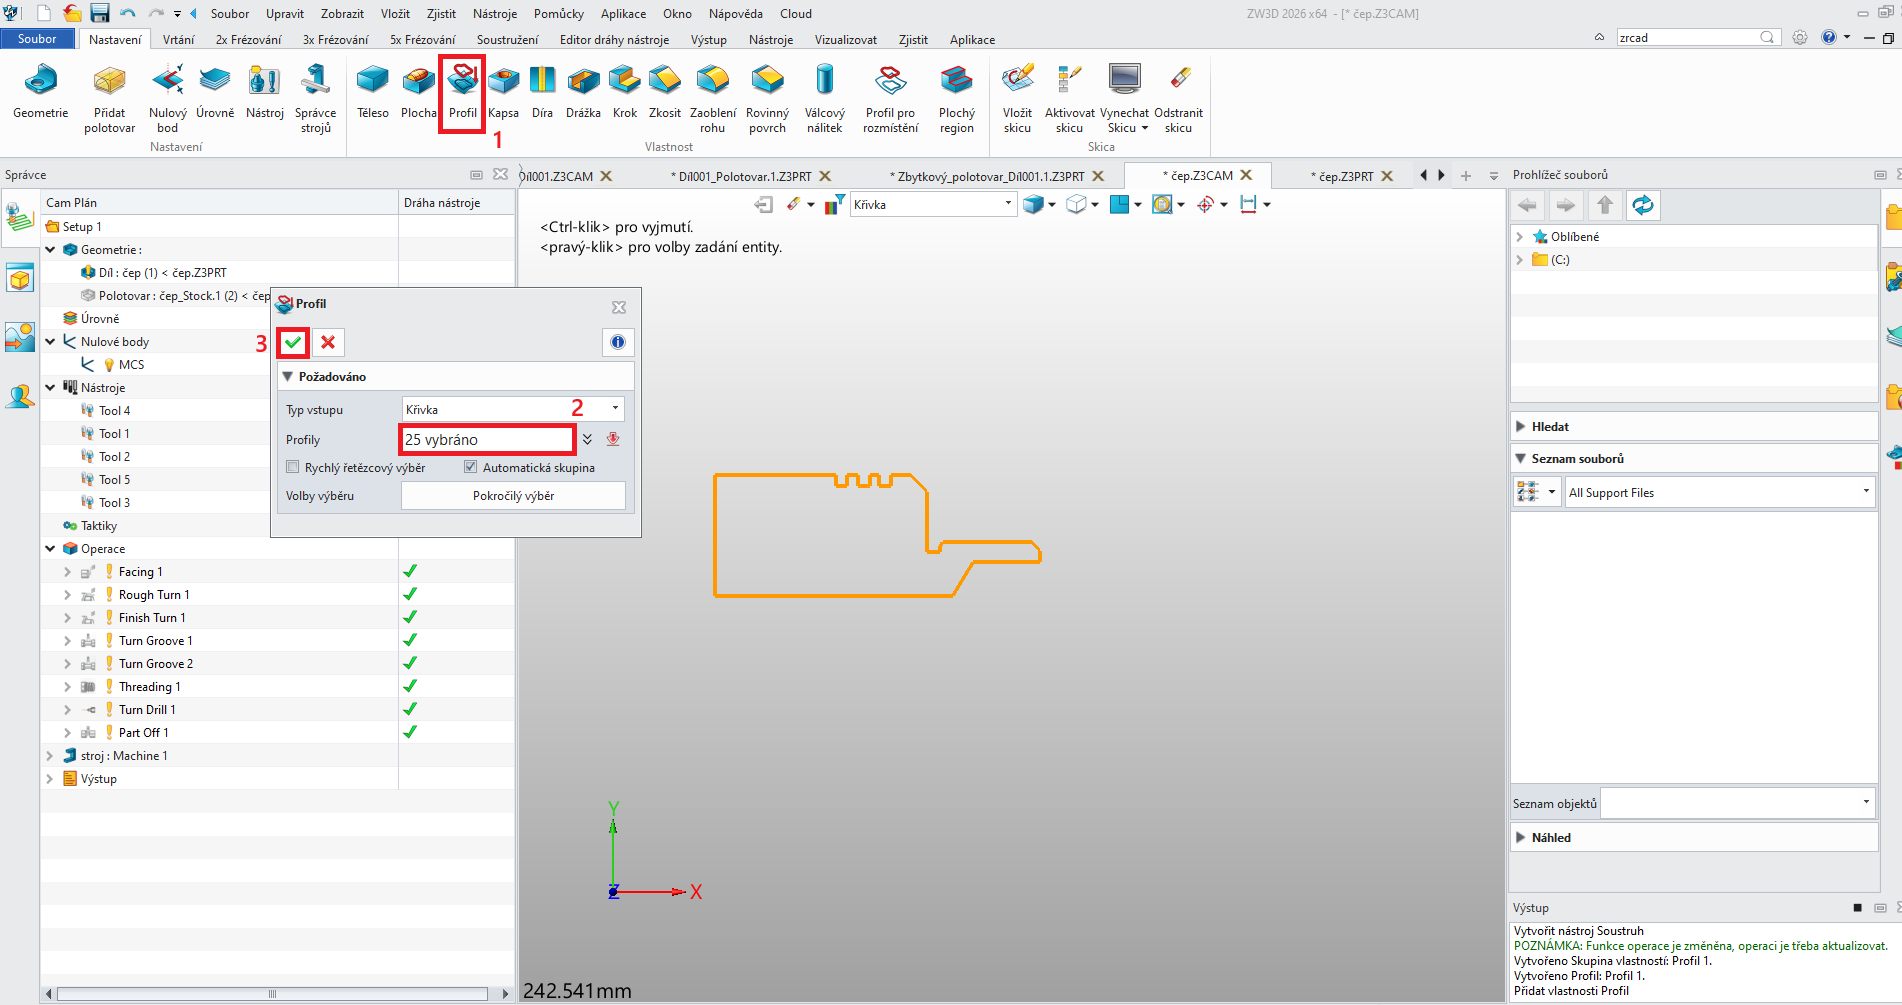Image resolution: width=1902 pixels, height=1005 pixels.
Task: Collapse the Požadováno section
Action: [x=288, y=377]
